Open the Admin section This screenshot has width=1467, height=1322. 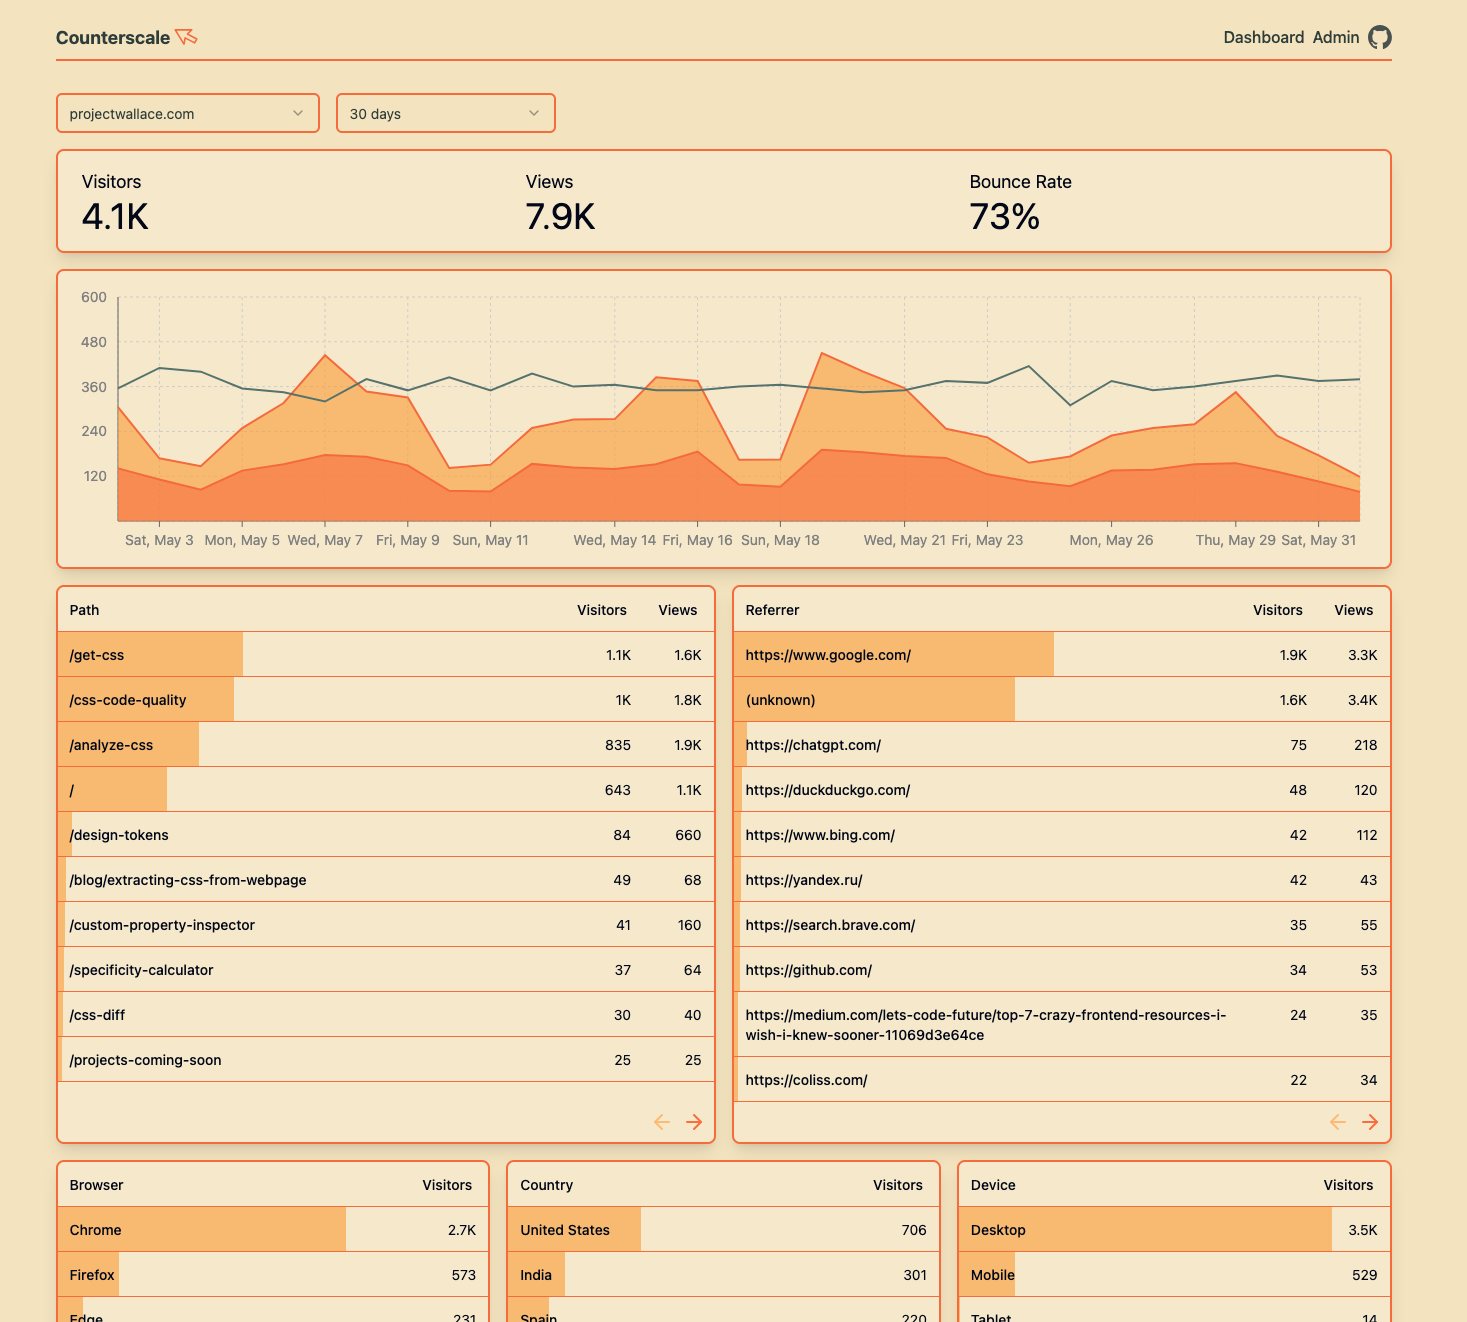click(x=1335, y=37)
